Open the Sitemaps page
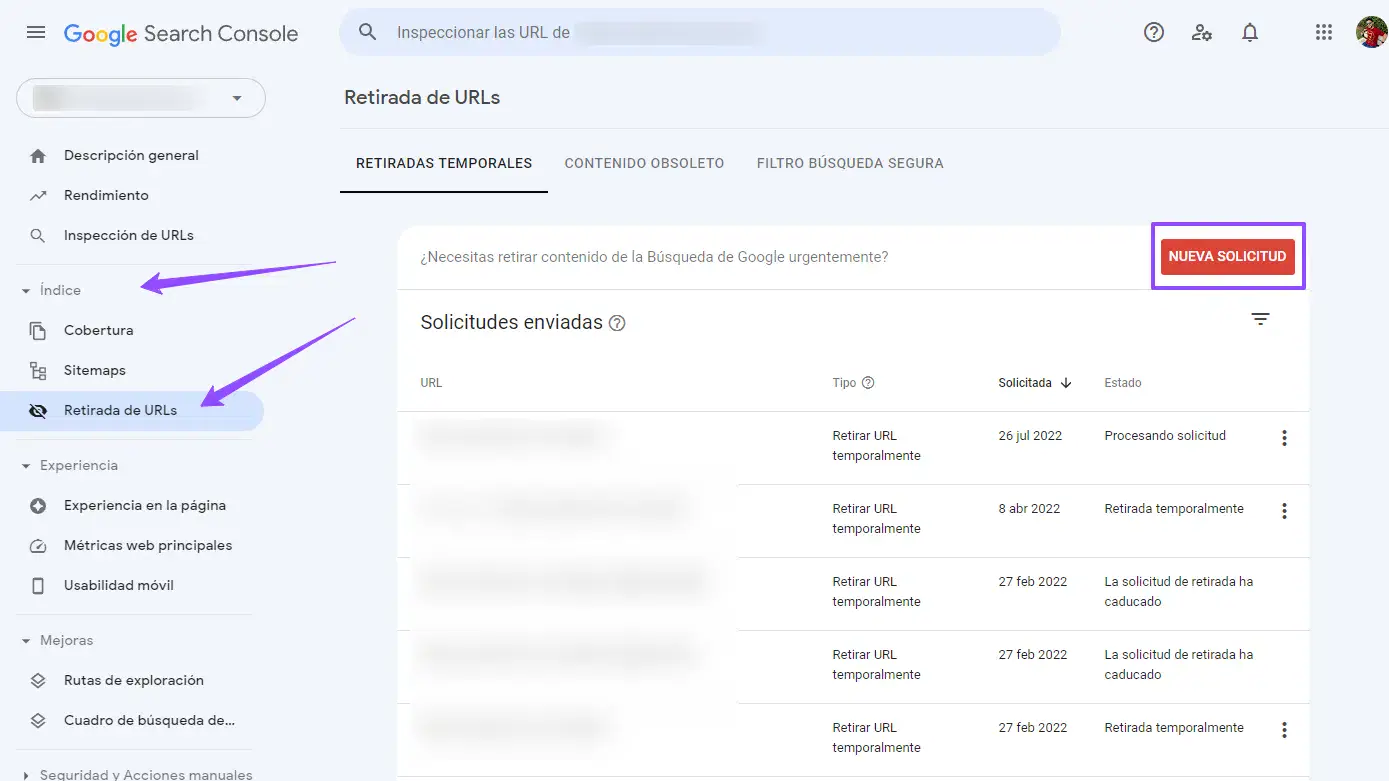 pos(95,370)
